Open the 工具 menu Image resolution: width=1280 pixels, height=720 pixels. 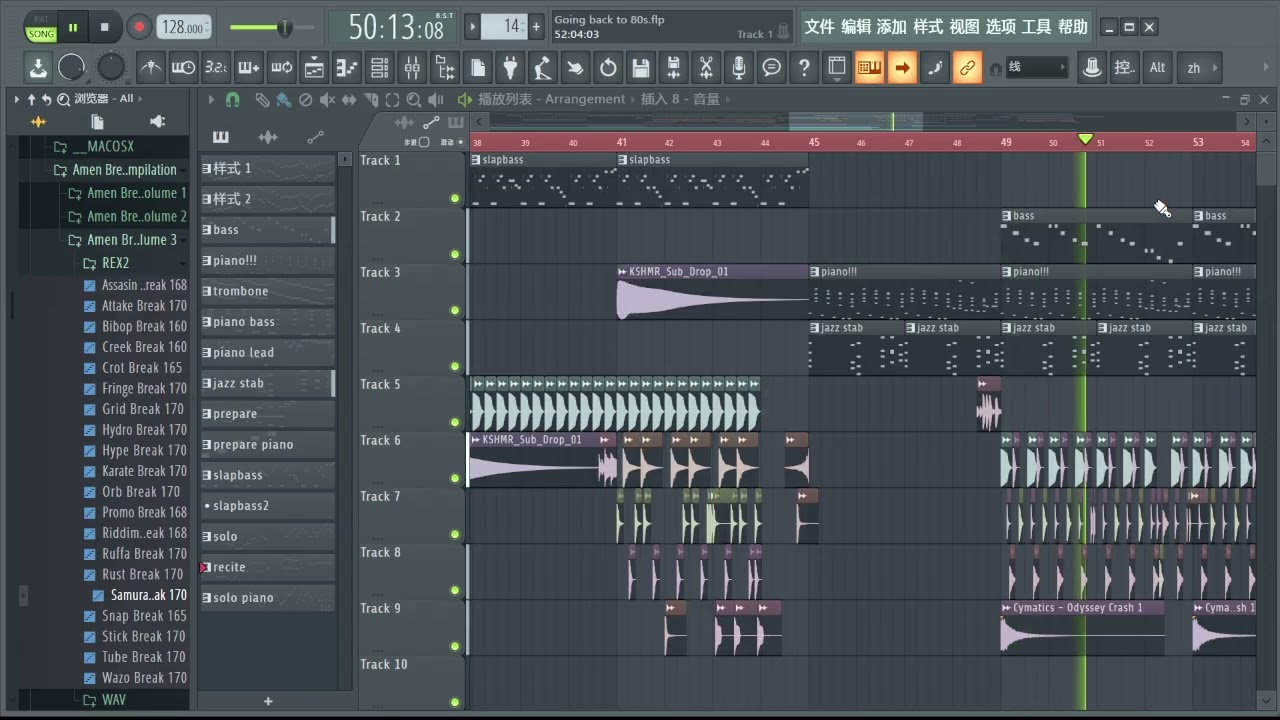pyautogui.click(x=1036, y=27)
